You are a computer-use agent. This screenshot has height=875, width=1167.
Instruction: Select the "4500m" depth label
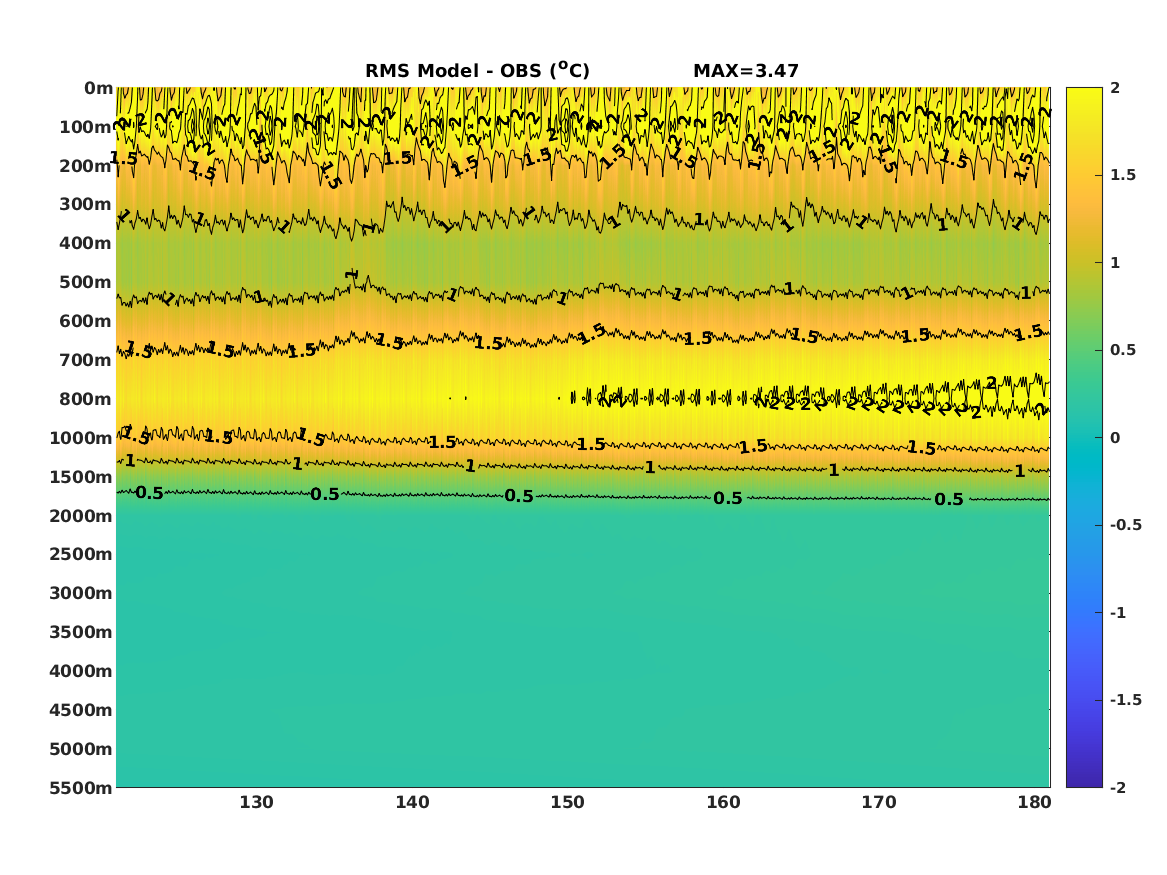point(81,710)
